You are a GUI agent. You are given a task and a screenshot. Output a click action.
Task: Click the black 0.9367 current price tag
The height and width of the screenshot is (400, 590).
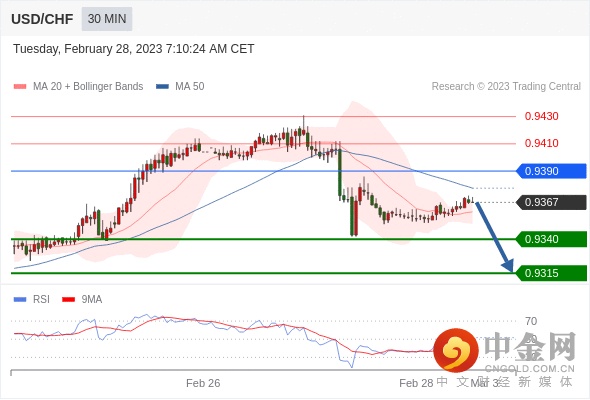pos(551,202)
